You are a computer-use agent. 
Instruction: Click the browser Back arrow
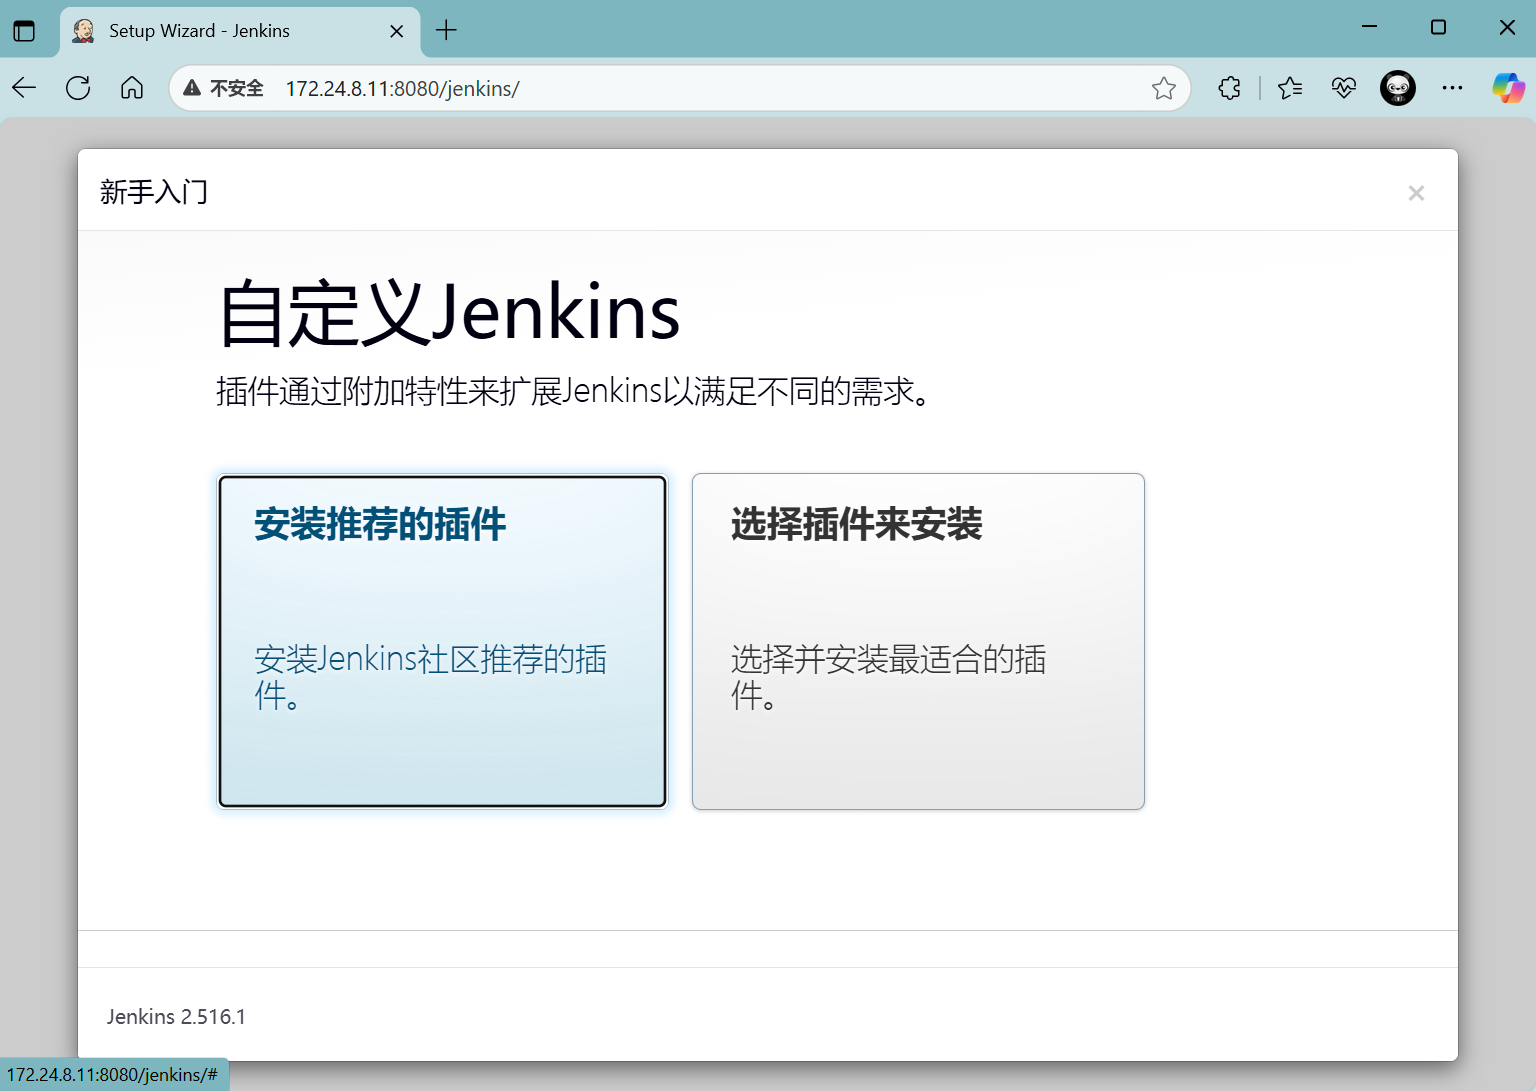25,88
